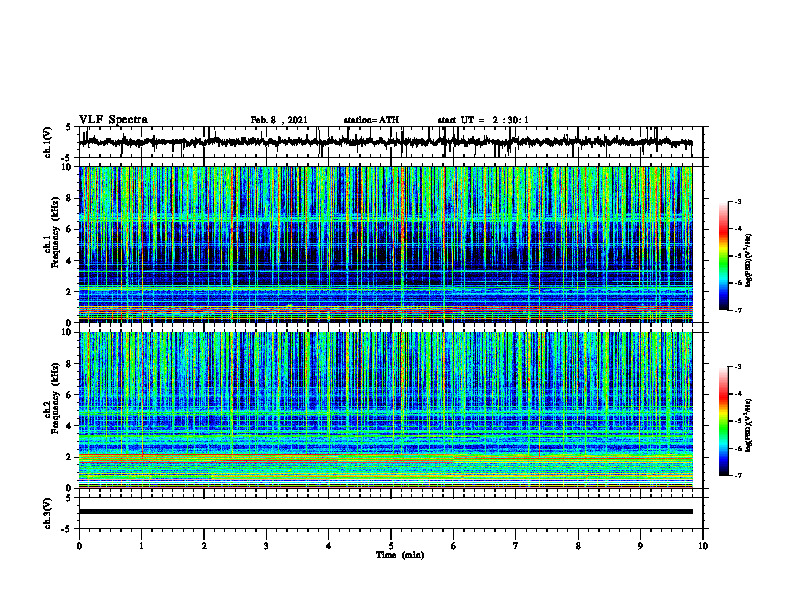Click the "ch.3(V)" waveform axis label
Viewport: 792px width, 612px height.
(x=48, y=513)
